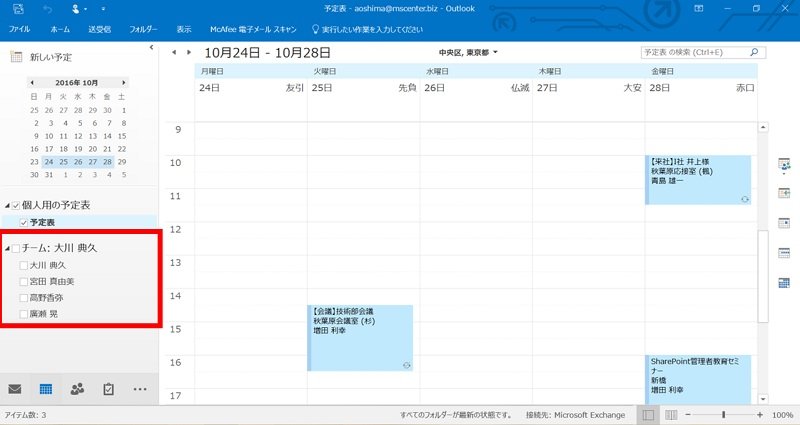The width and height of the screenshot is (800, 425).
Task: Click 2016年 10月 month header
Action: (x=77, y=83)
